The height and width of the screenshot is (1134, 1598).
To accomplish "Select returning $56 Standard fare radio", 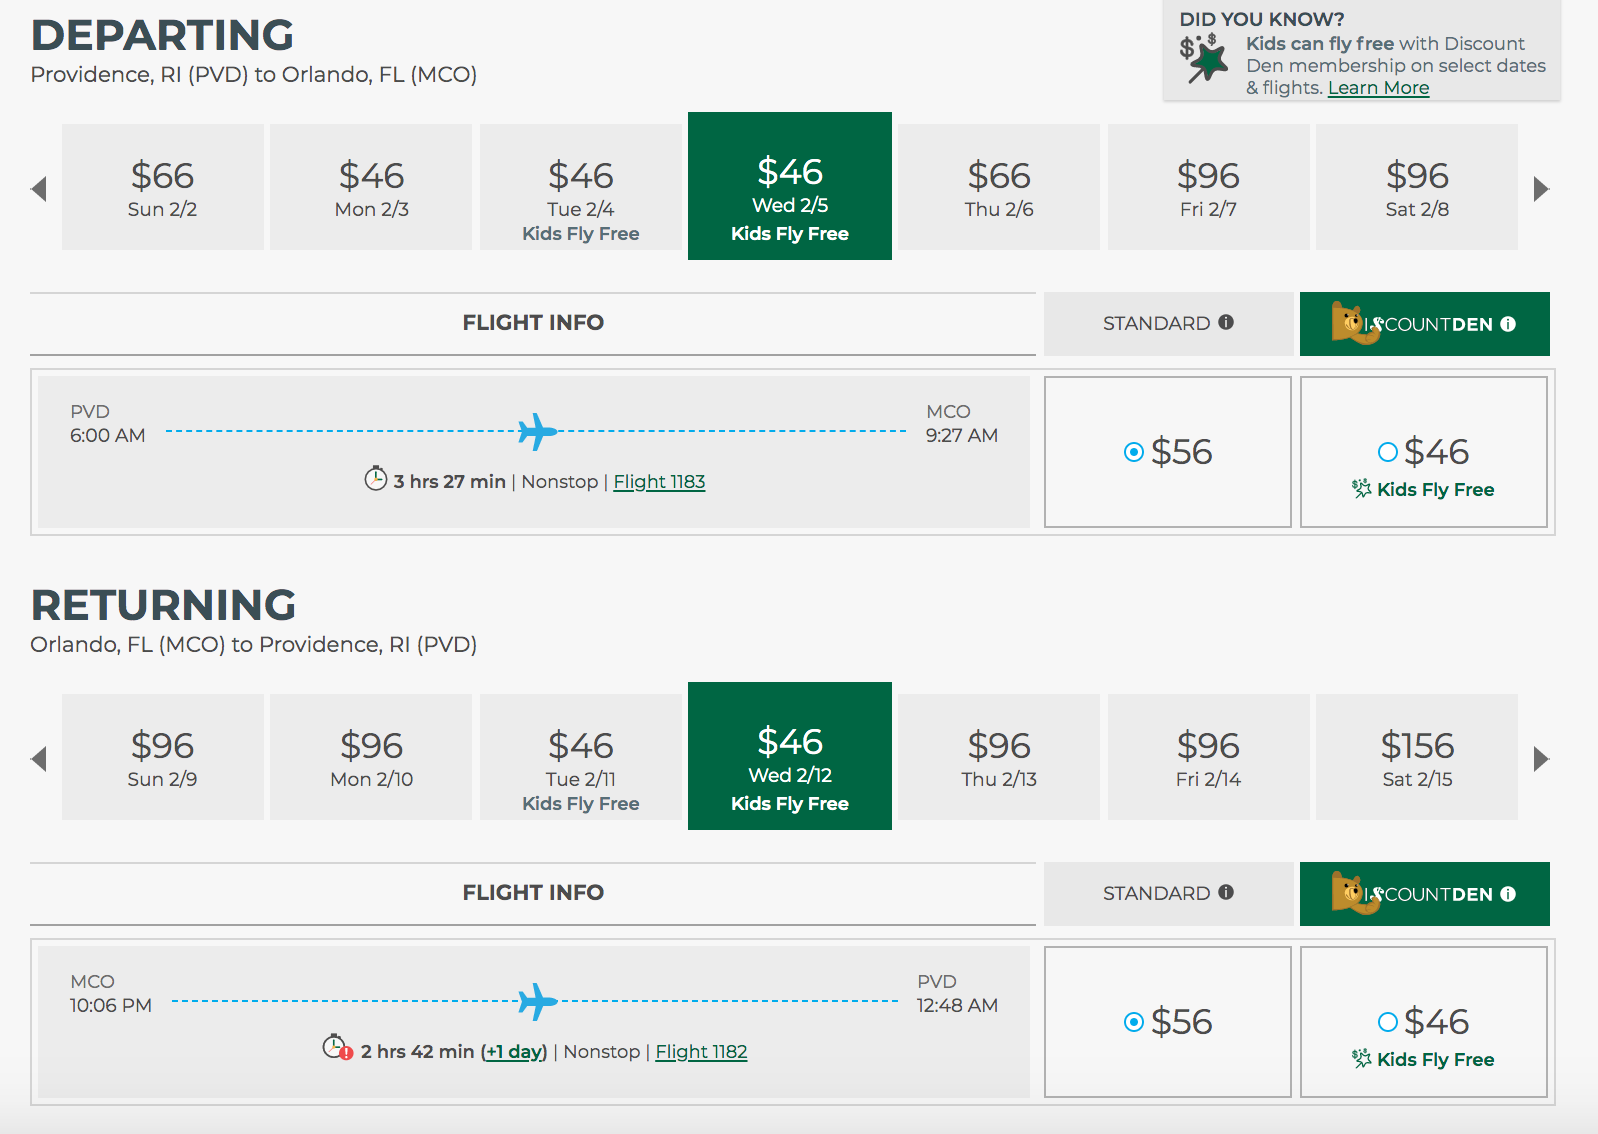I will point(1134,1022).
